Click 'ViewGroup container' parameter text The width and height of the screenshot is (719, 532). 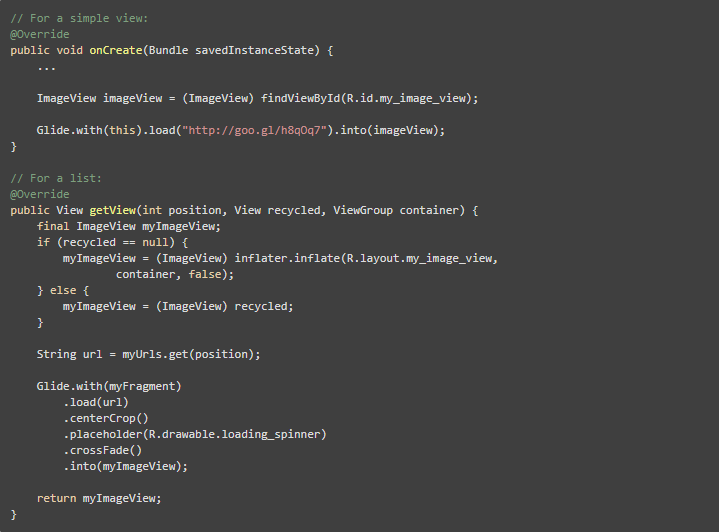click(396, 211)
